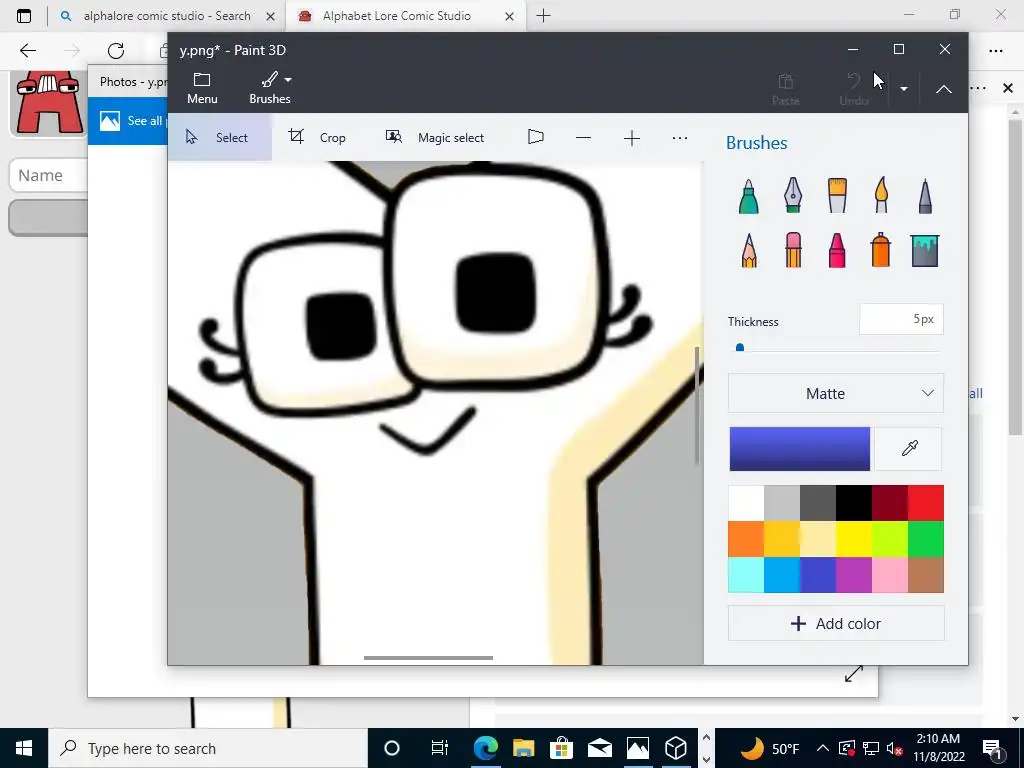The image size is (1024, 768).
Task: Zoom in with the plus button
Action: click(x=632, y=138)
